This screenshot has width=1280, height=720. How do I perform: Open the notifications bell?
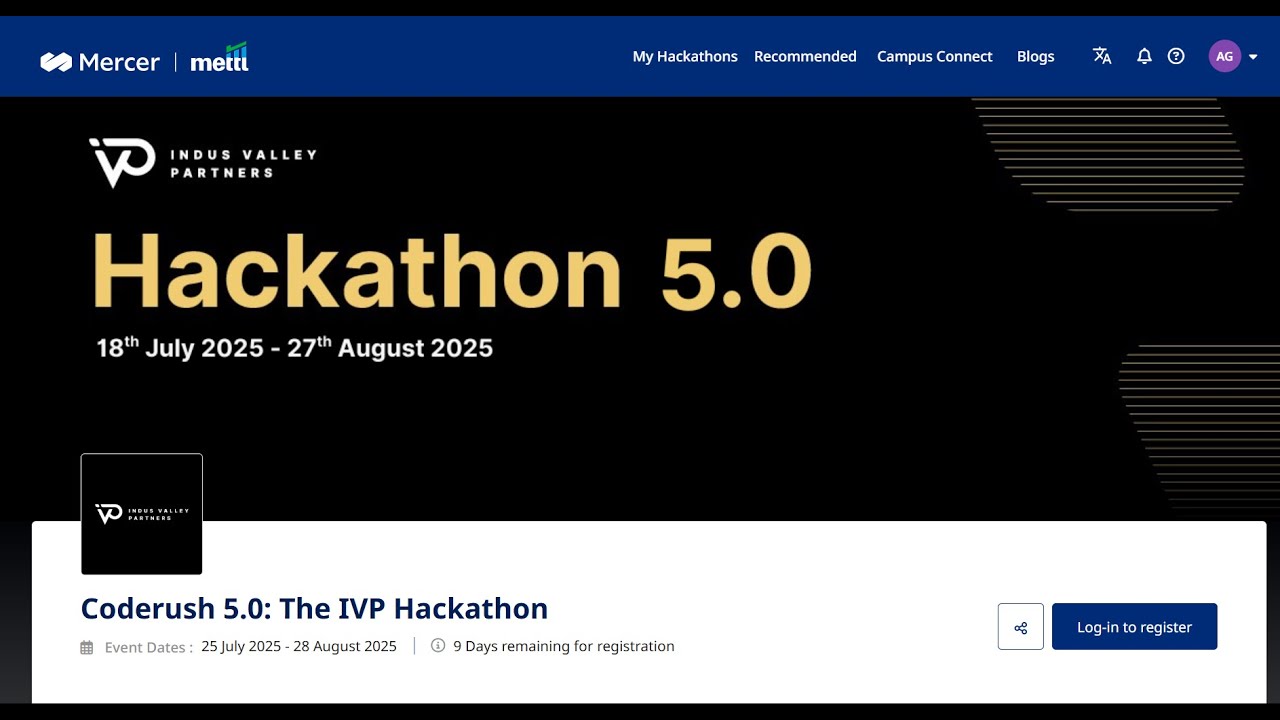[x=1144, y=56]
